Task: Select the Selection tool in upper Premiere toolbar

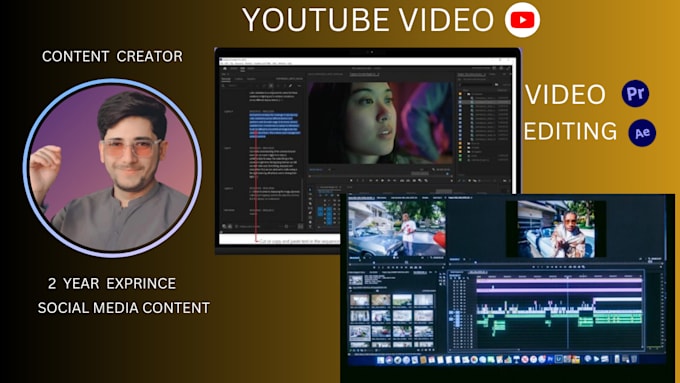Action: pyautogui.click(x=310, y=190)
